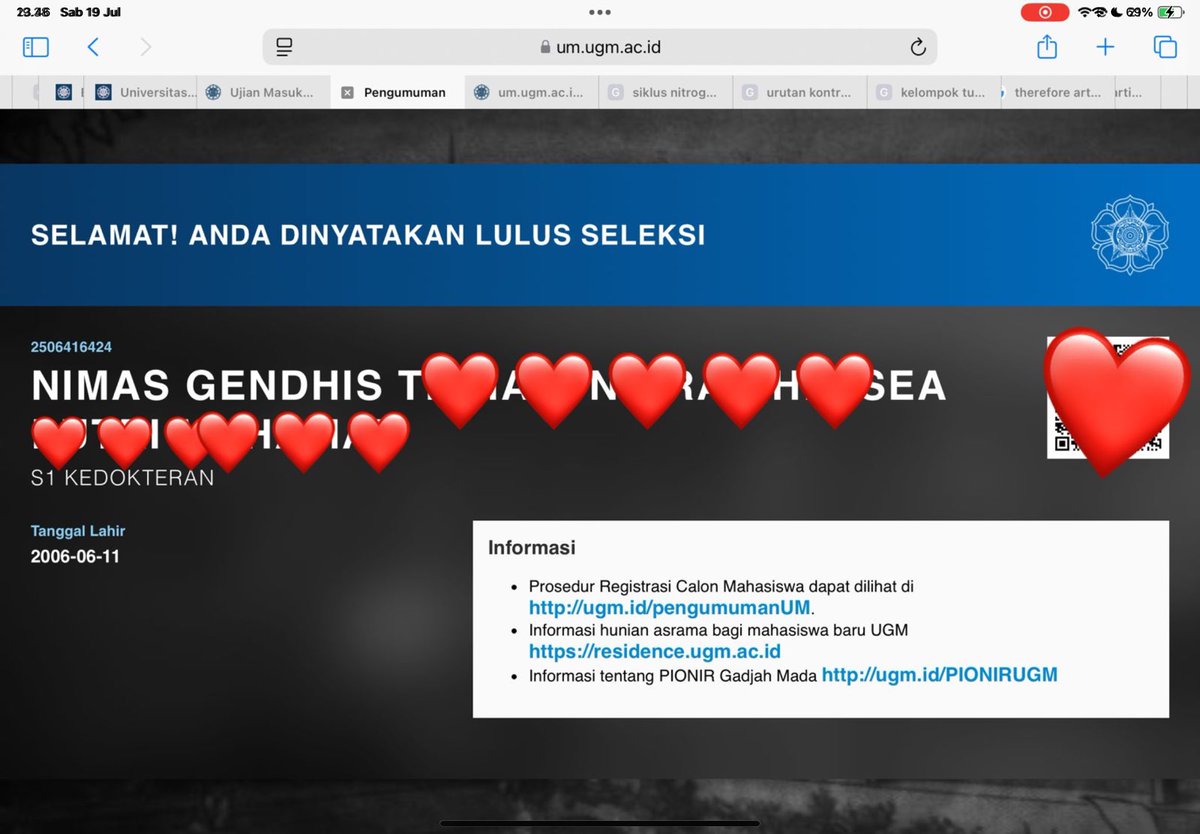
Task: Open page reader/format menu icon
Action: click(x=284, y=47)
